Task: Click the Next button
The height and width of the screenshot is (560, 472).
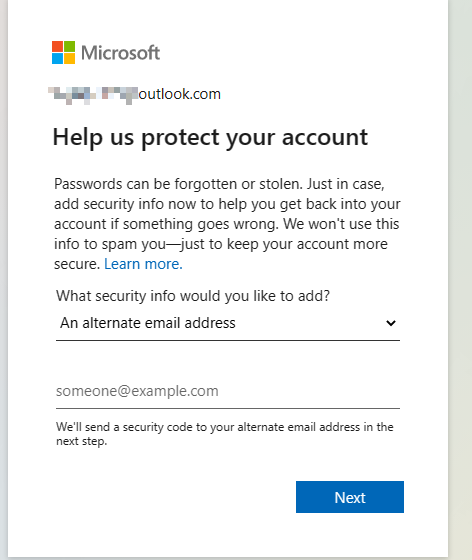Action: click(x=350, y=497)
